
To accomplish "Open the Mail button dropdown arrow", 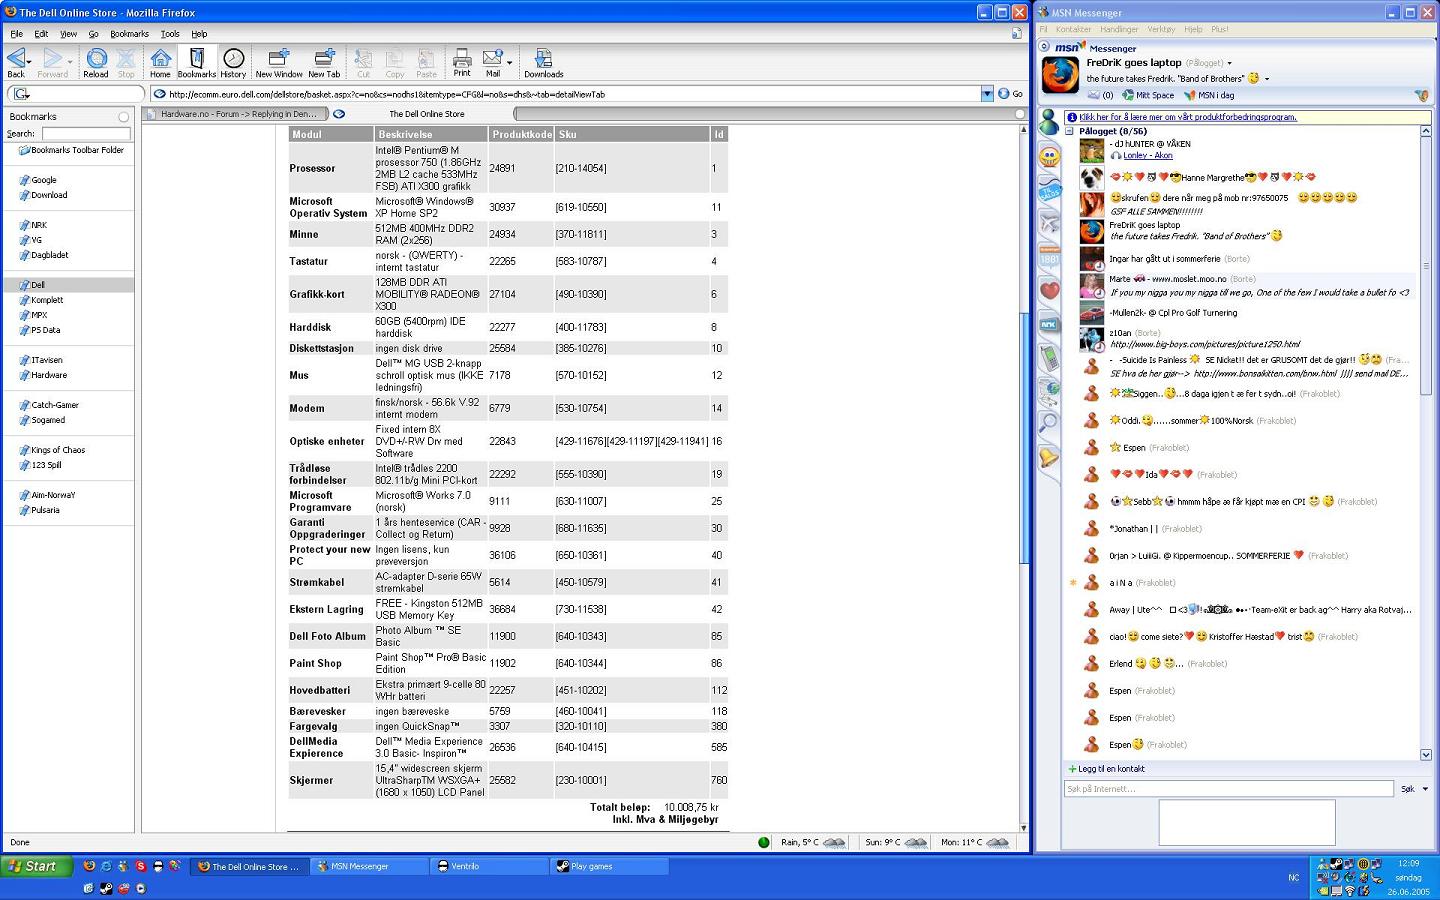I will [509, 62].
